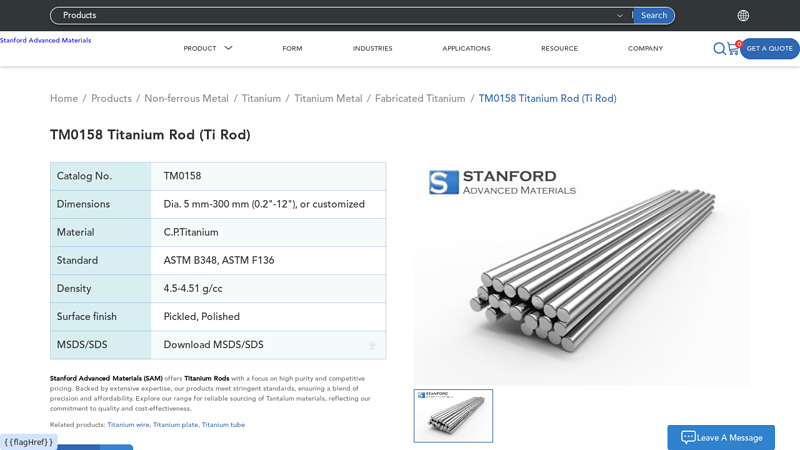Click the Catalog No. row label

click(84, 176)
